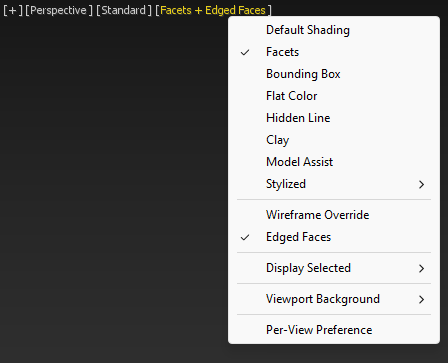The height and width of the screenshot is (363, 448).
Task: Select Flat Color shading
Action: 334,96
